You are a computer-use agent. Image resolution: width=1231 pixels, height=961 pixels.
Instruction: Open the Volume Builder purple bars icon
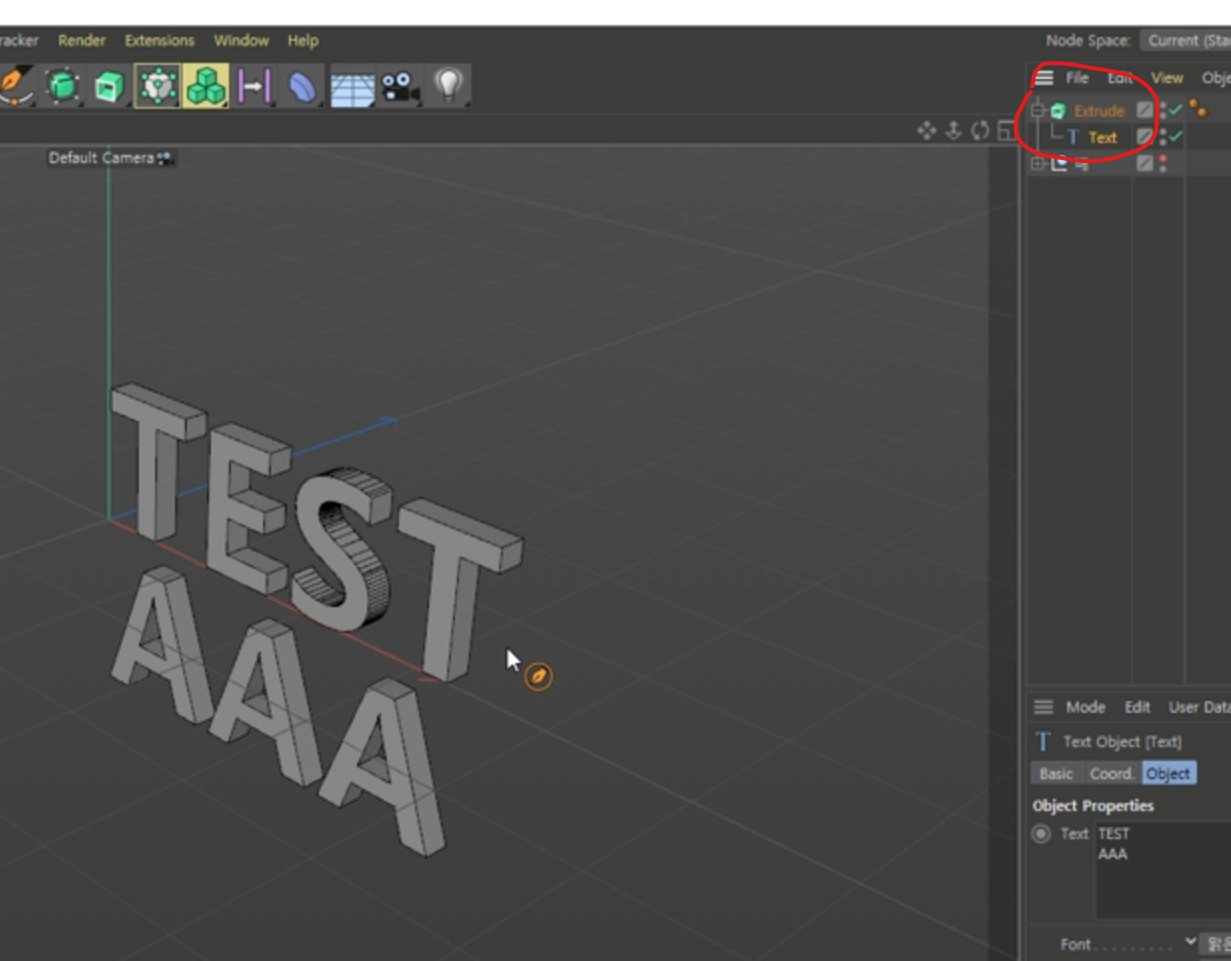253,86
